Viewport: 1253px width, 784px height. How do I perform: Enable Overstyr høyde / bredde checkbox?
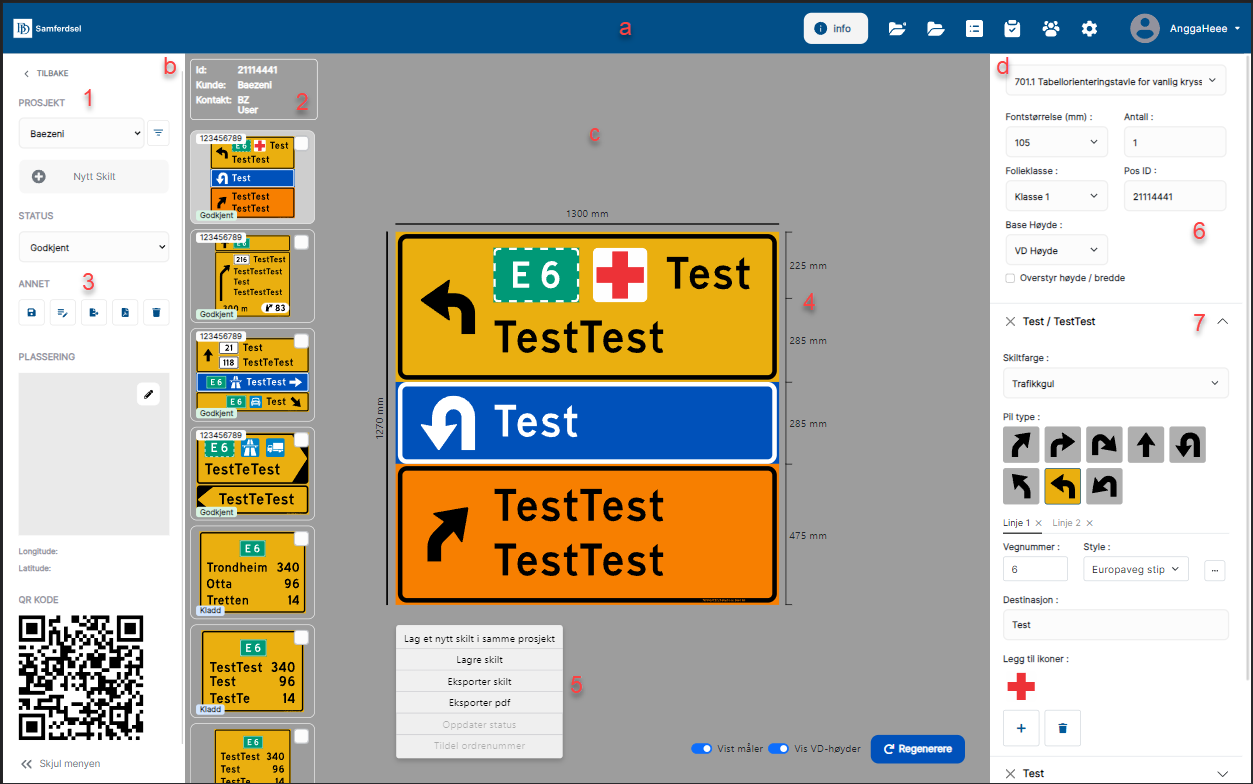(x=1010, y=277)
